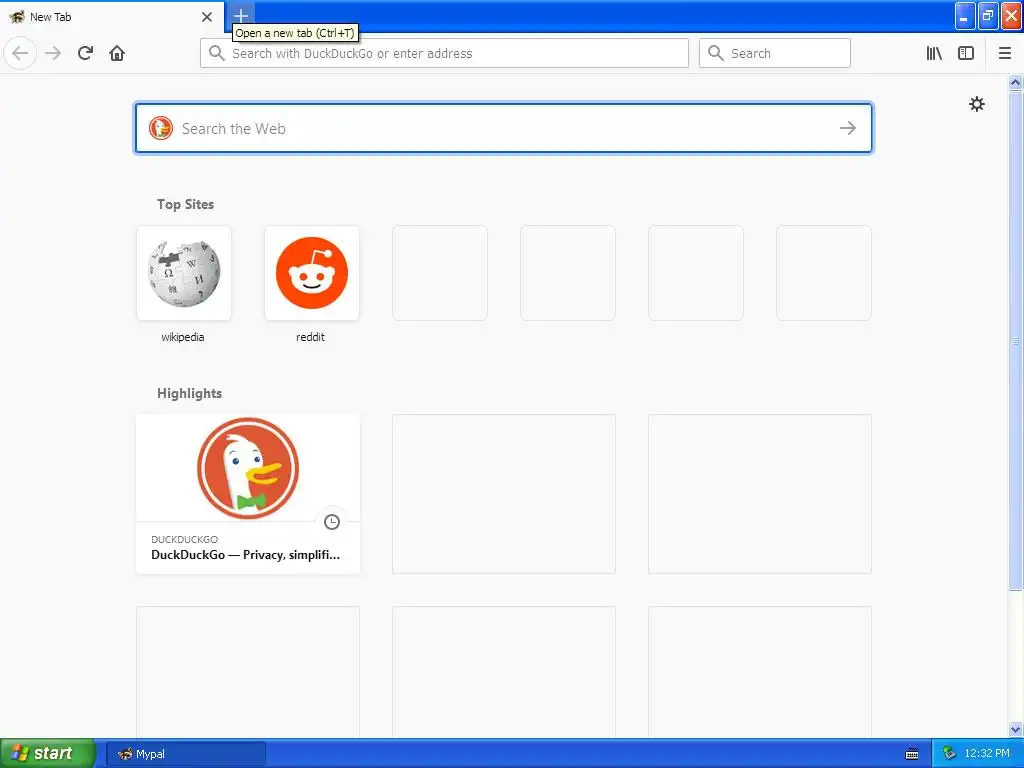
Task: Click the address bar magnifier icon
Action: 216,53
